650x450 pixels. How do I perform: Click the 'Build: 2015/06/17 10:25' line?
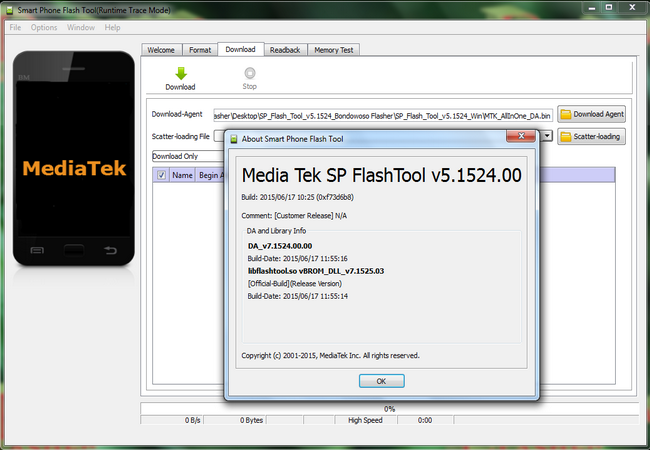tap(297, 197)
